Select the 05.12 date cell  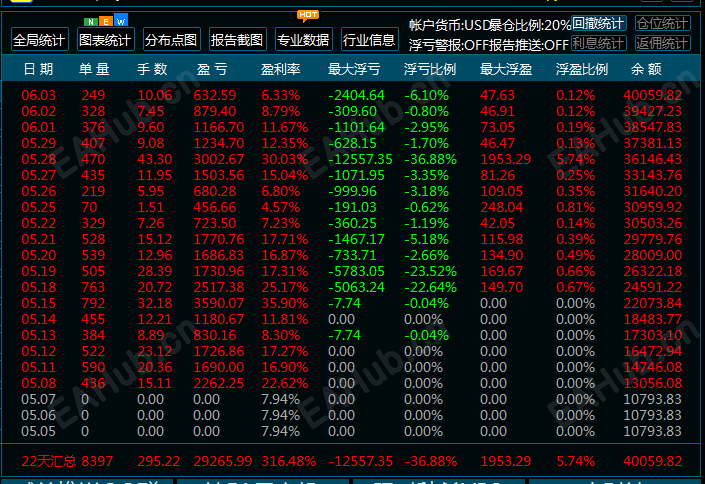point(39,352)
